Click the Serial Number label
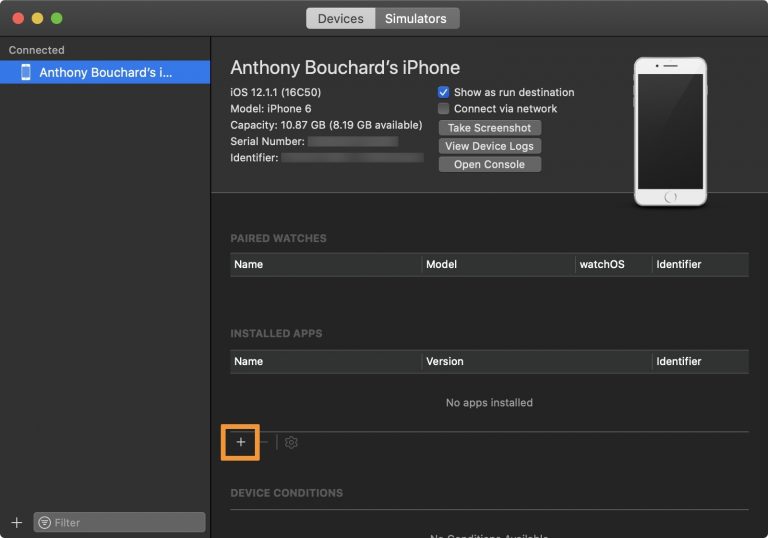The width and height of the screenshot is (768, 538). [267, 141]
